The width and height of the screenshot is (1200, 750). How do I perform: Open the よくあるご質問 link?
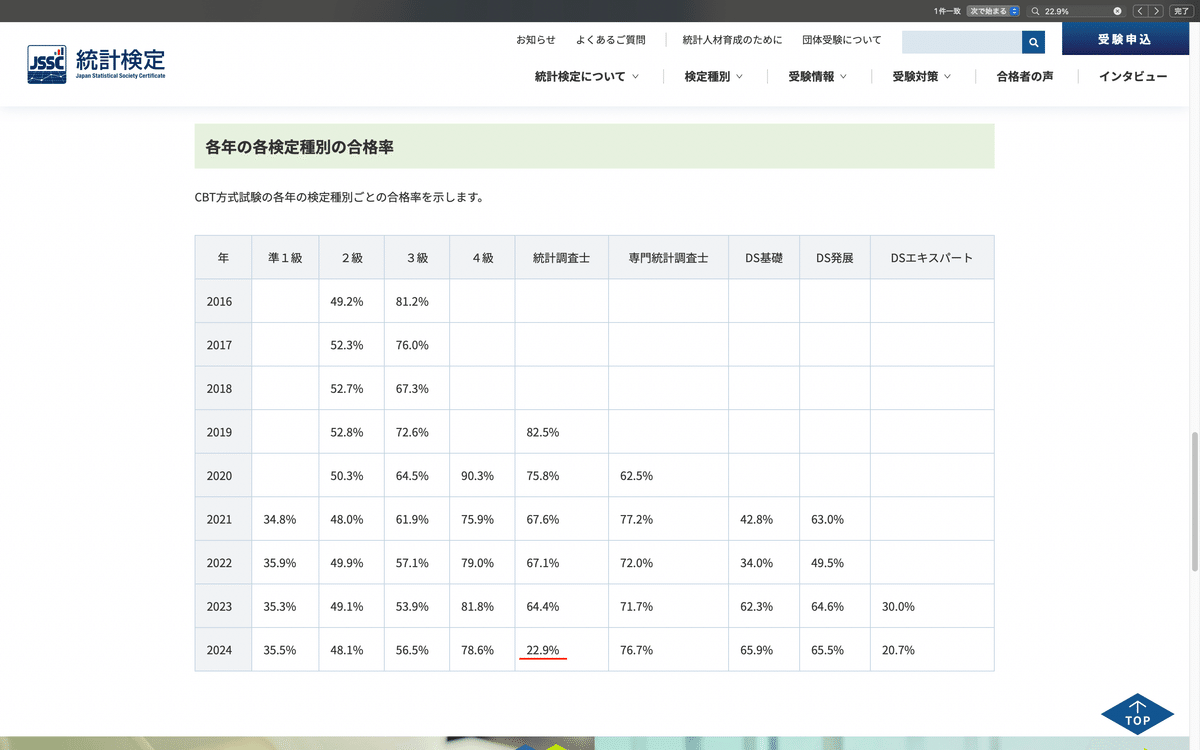[611, 40]
